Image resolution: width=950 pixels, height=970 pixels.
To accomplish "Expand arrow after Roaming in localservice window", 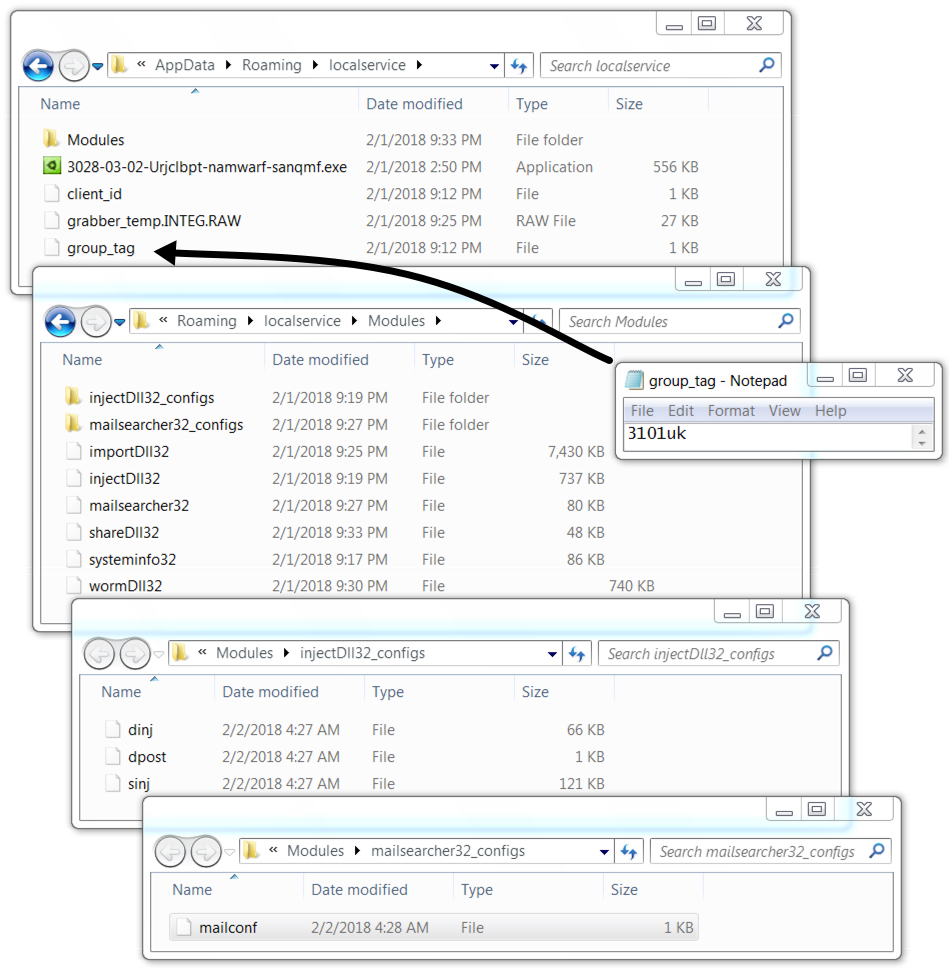I will [315, 65].
